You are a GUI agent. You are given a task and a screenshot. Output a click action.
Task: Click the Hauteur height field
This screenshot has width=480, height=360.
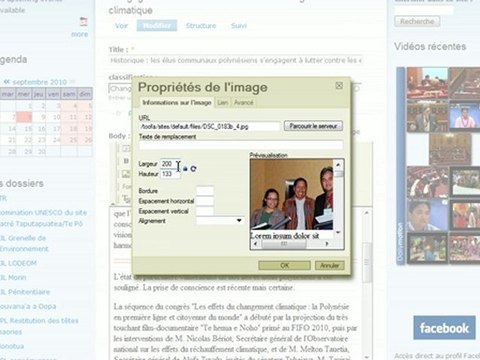coord(170,174)
